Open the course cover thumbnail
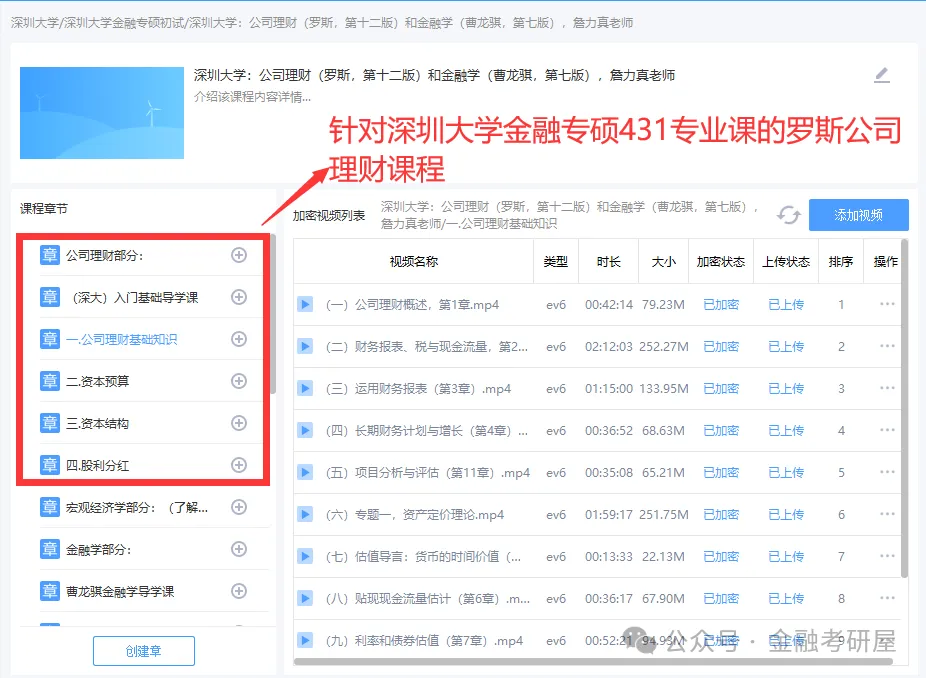 click(102, 113)
